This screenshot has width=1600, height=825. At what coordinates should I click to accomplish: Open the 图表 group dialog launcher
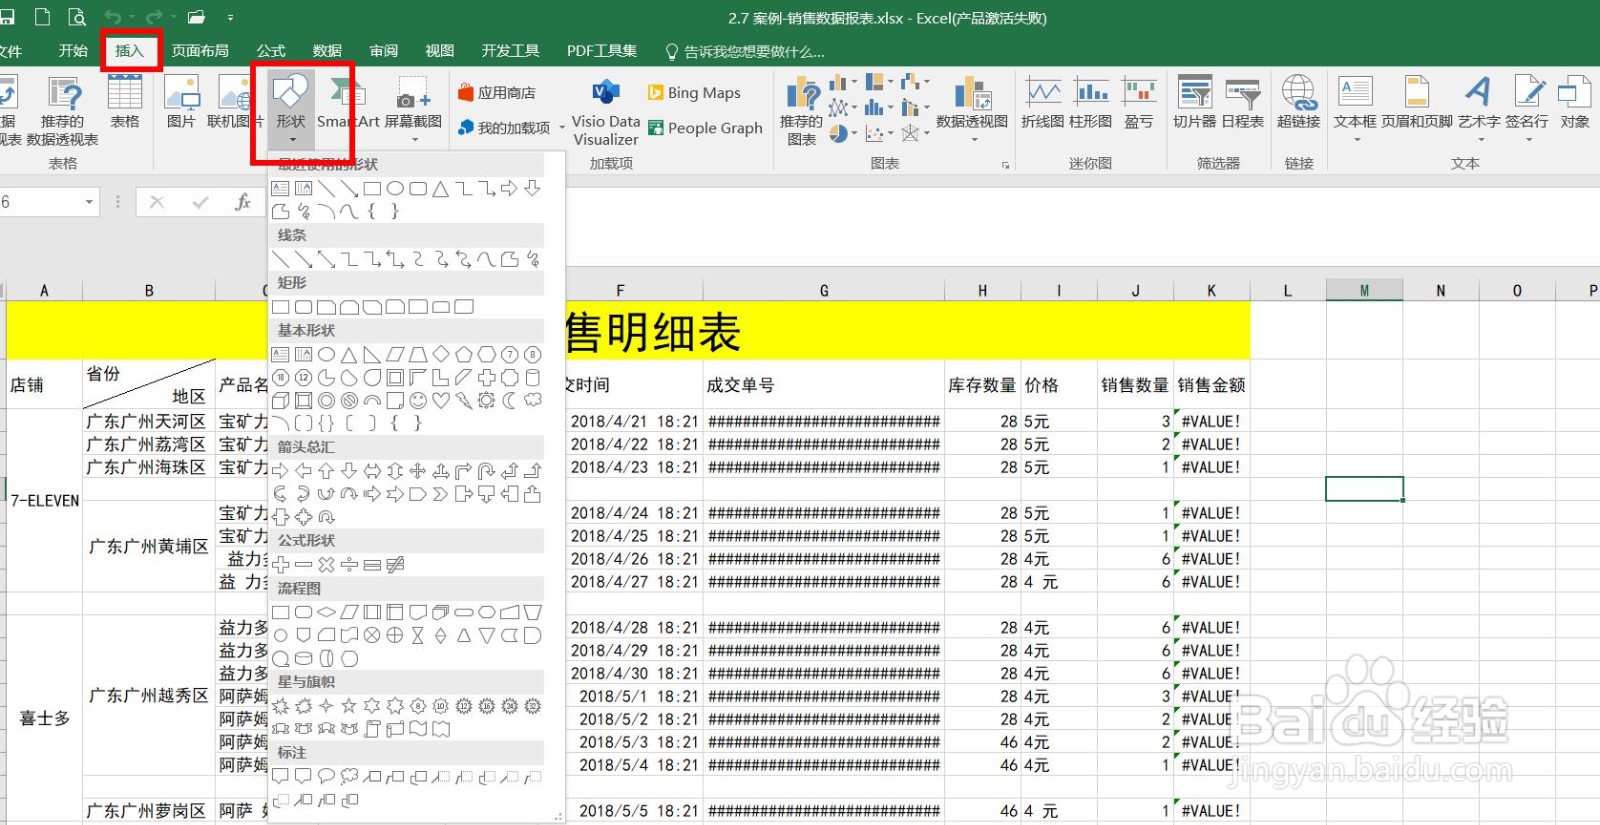point(1005,165)
